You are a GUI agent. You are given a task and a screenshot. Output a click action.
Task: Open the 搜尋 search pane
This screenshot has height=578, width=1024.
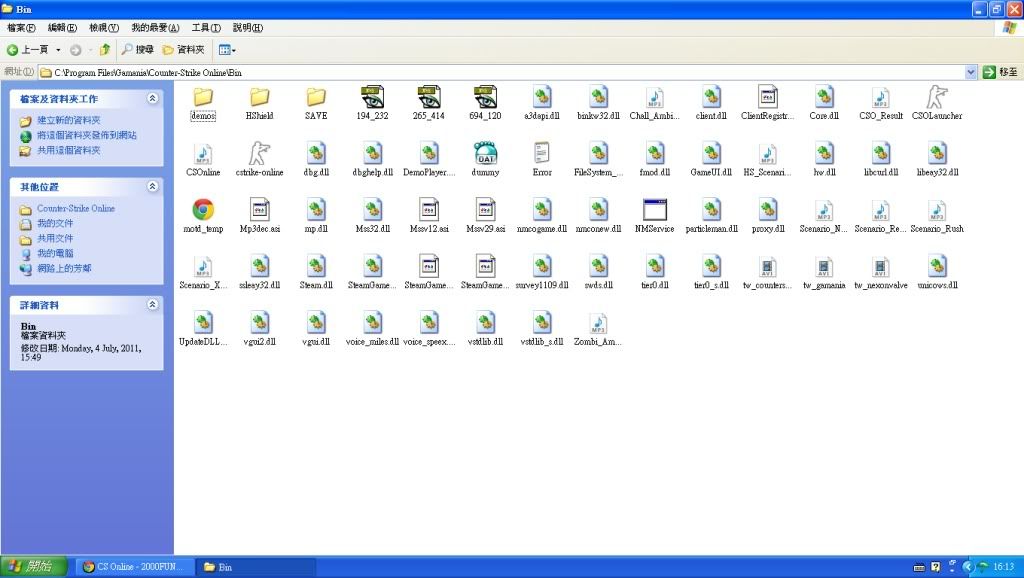point(138,50)
